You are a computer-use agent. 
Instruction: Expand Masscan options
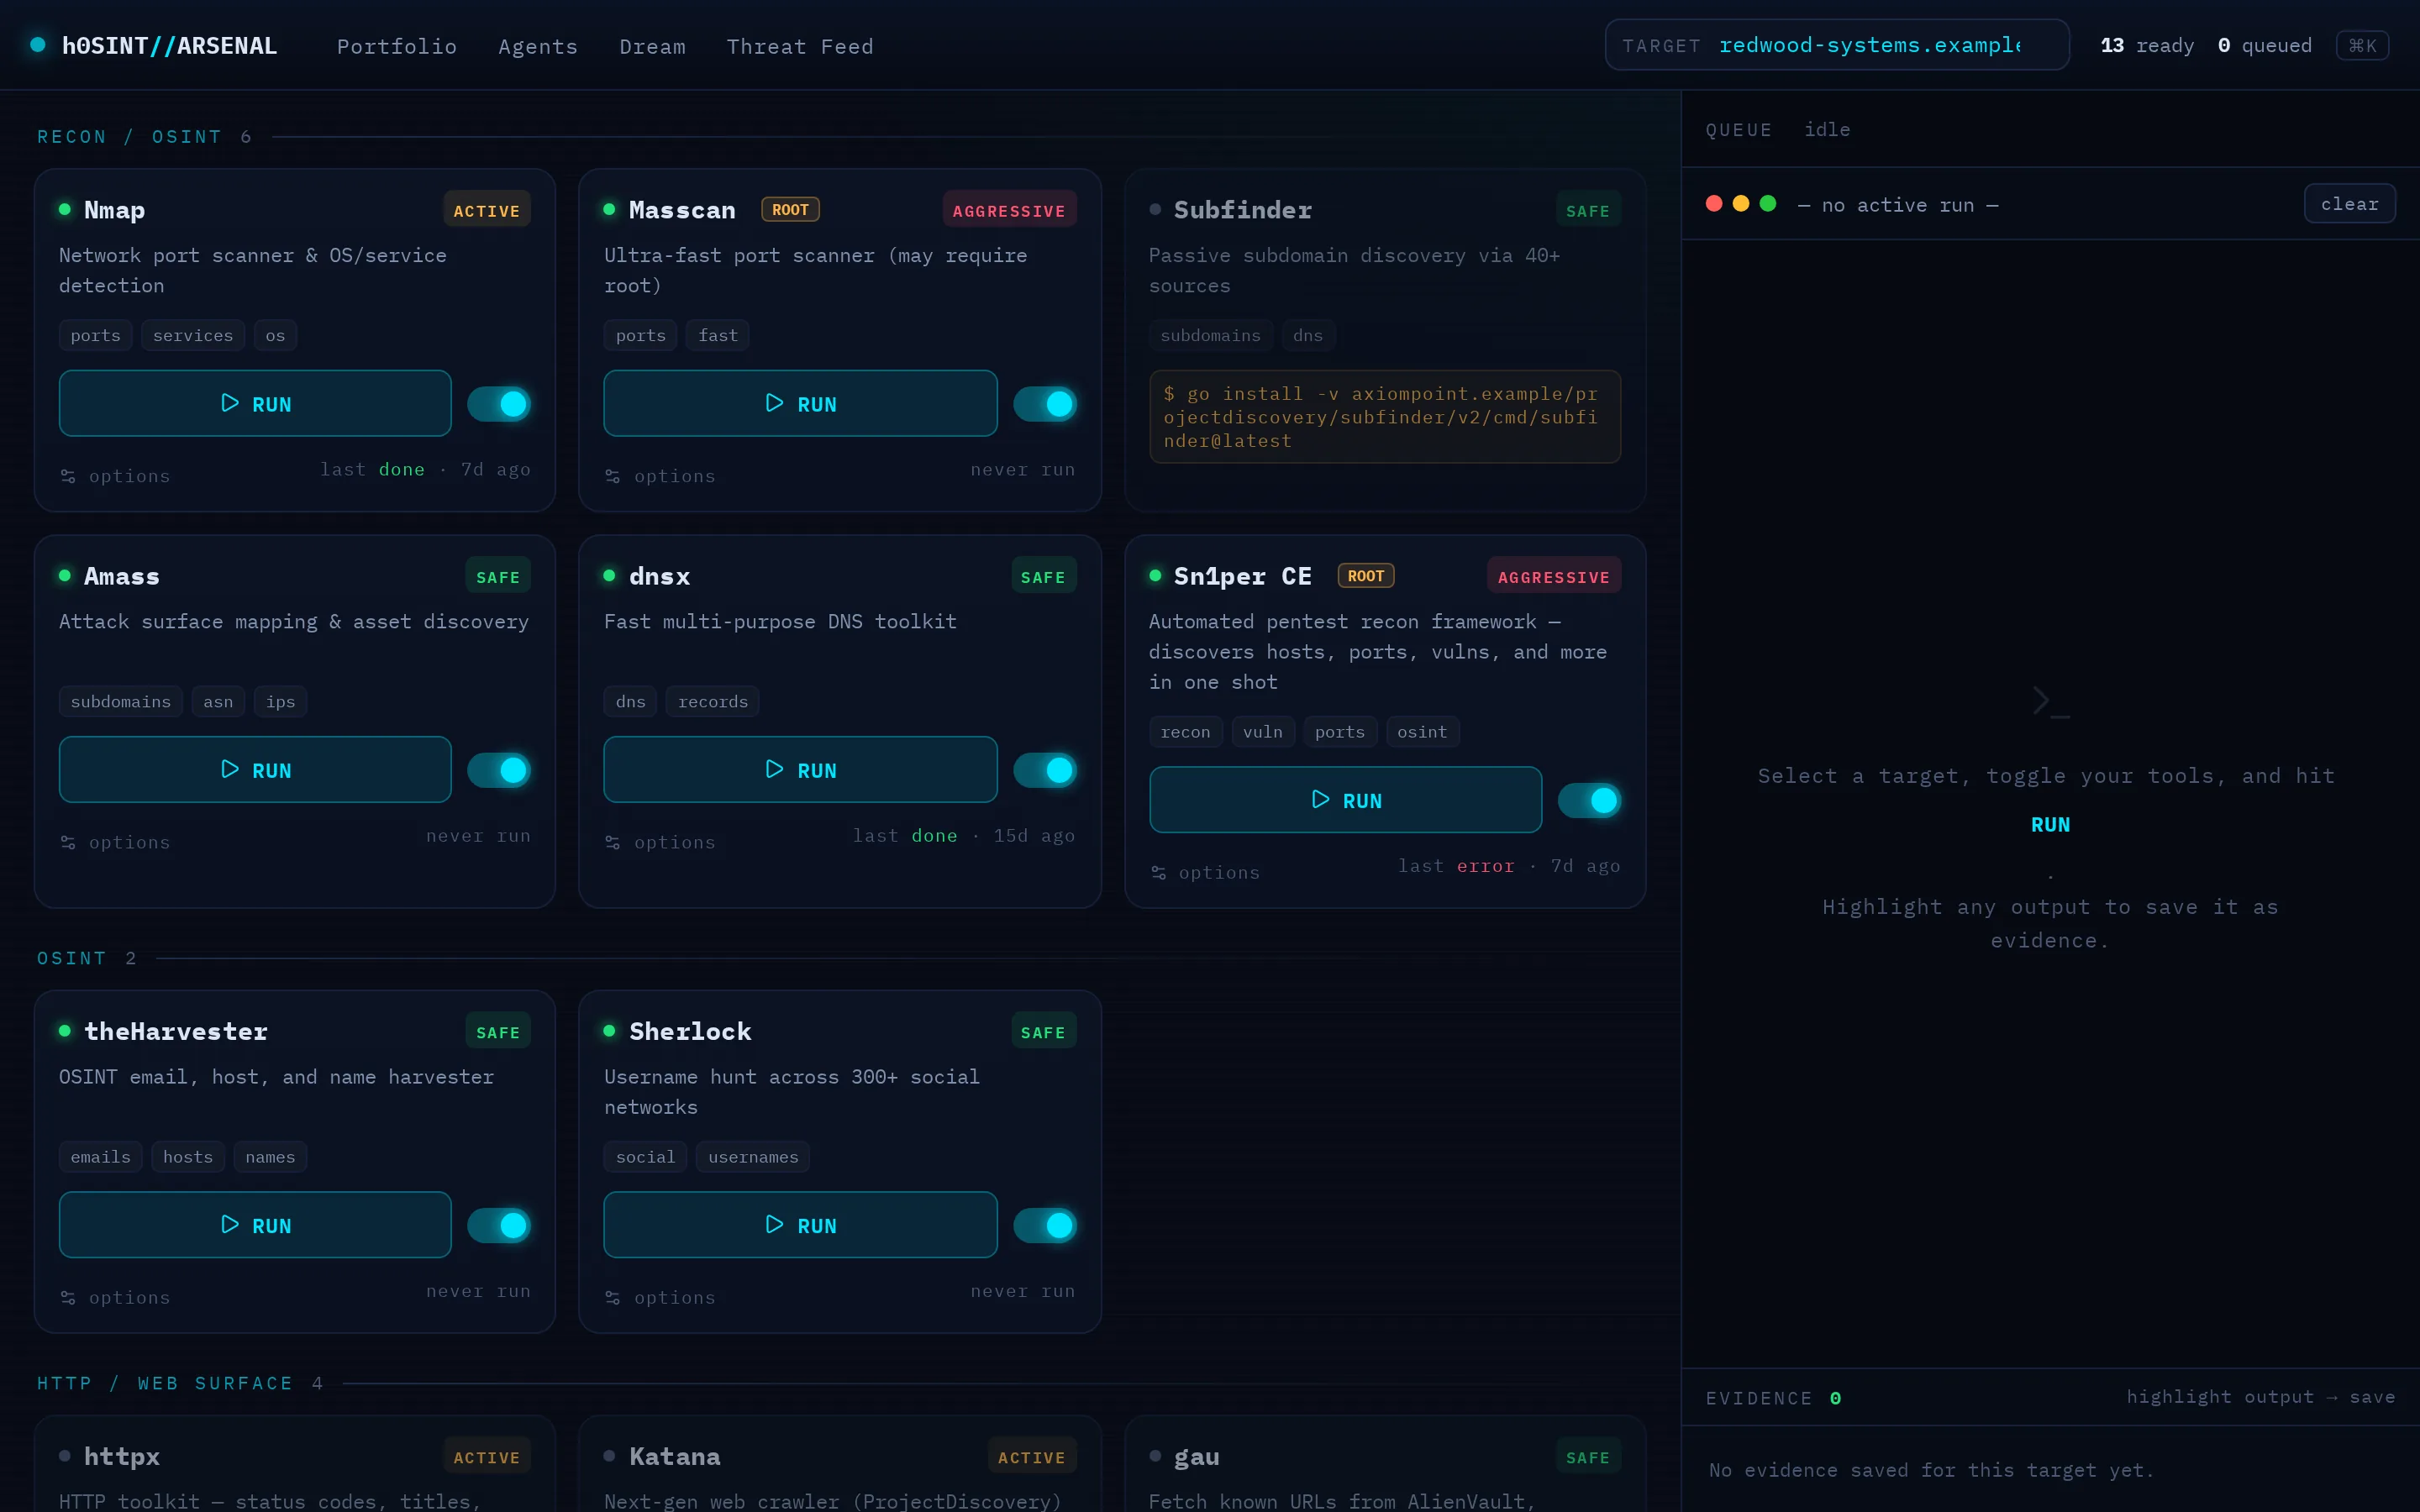(660, 476)
